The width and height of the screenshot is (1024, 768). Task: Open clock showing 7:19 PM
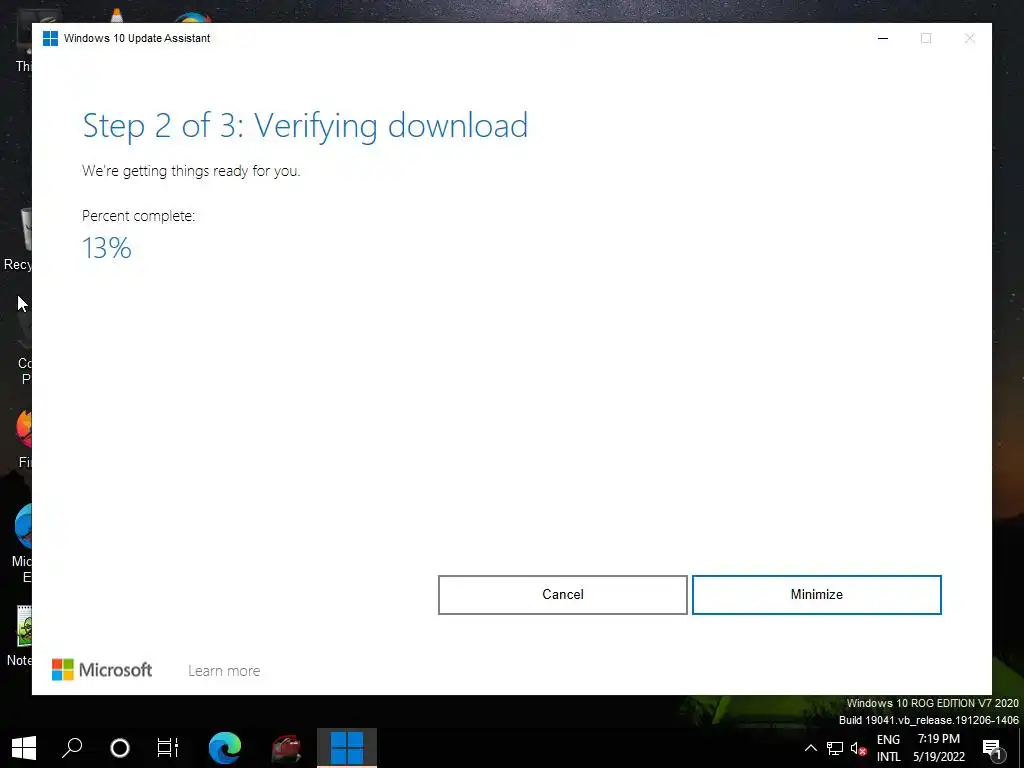point(938,748)
